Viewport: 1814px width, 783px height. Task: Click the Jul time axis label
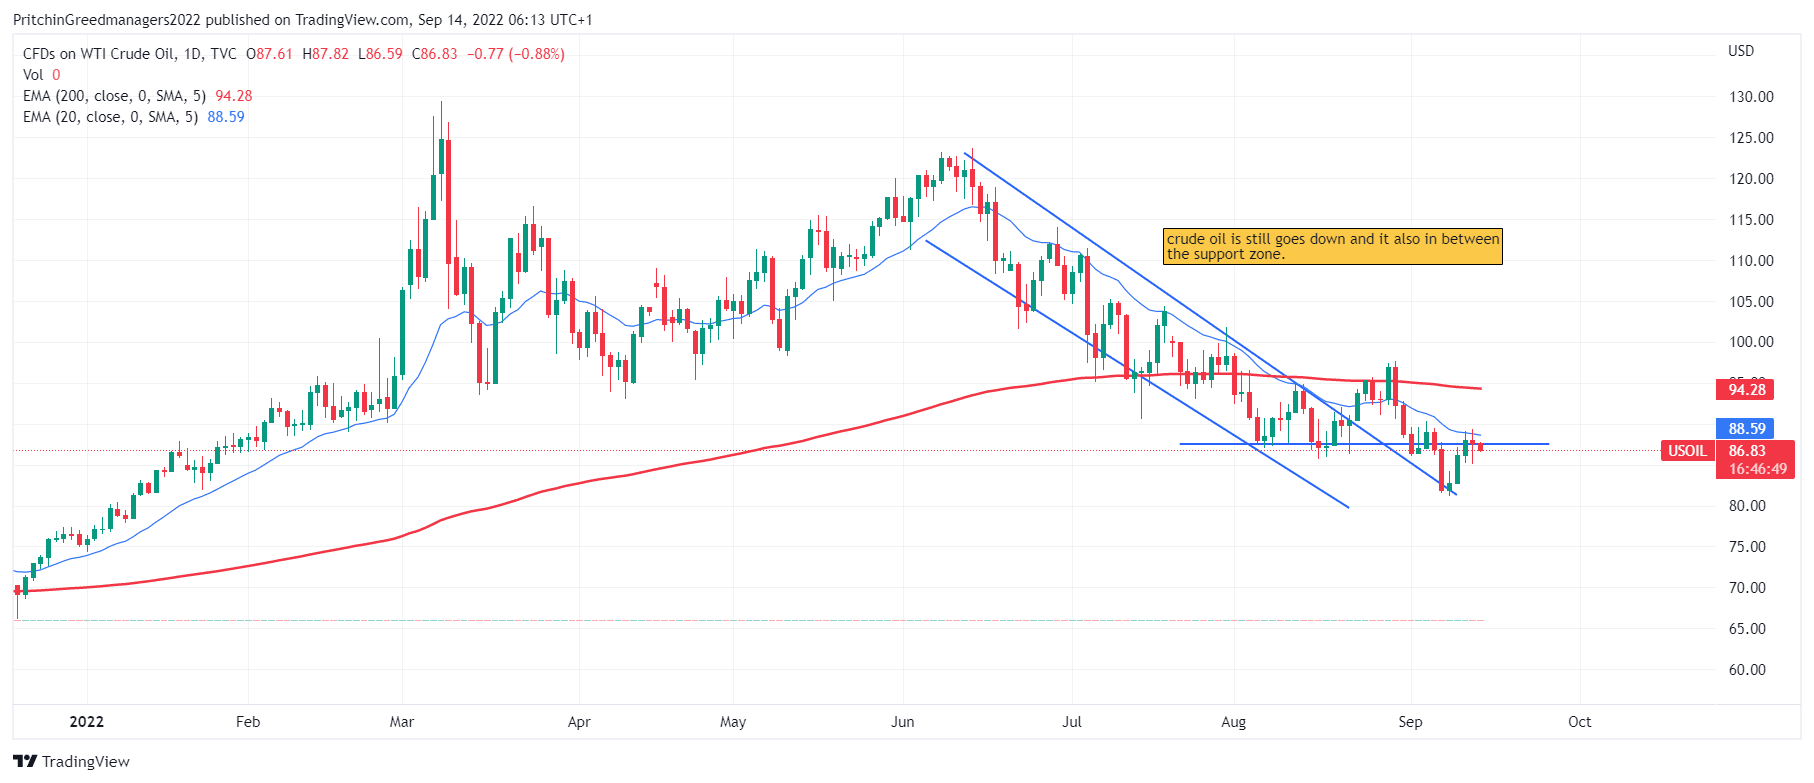[x=1072, y=722]
